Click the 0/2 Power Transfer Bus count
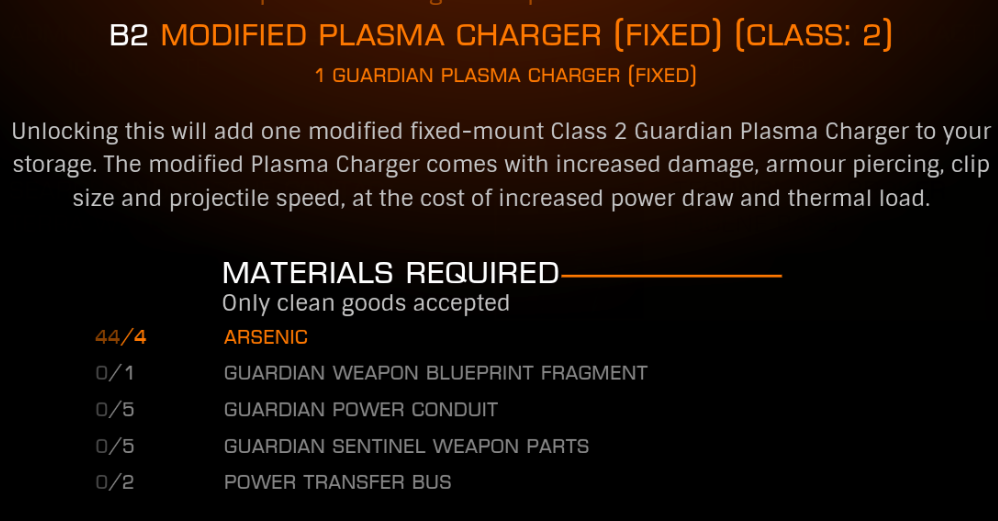The height and width of the screenshot is (521, 998). tap(115, 482)
